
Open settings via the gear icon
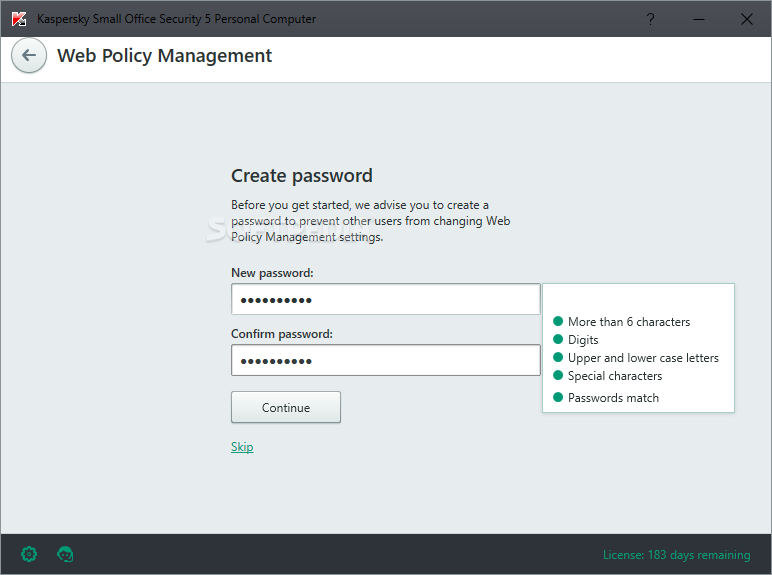coord(29,554)
